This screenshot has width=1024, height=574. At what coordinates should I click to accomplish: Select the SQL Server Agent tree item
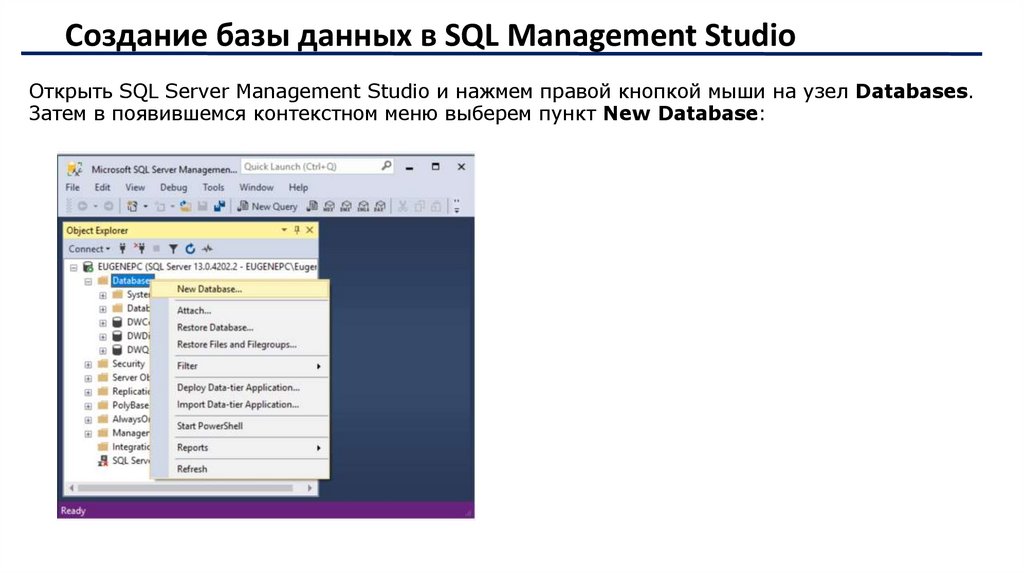coord(123,460)
